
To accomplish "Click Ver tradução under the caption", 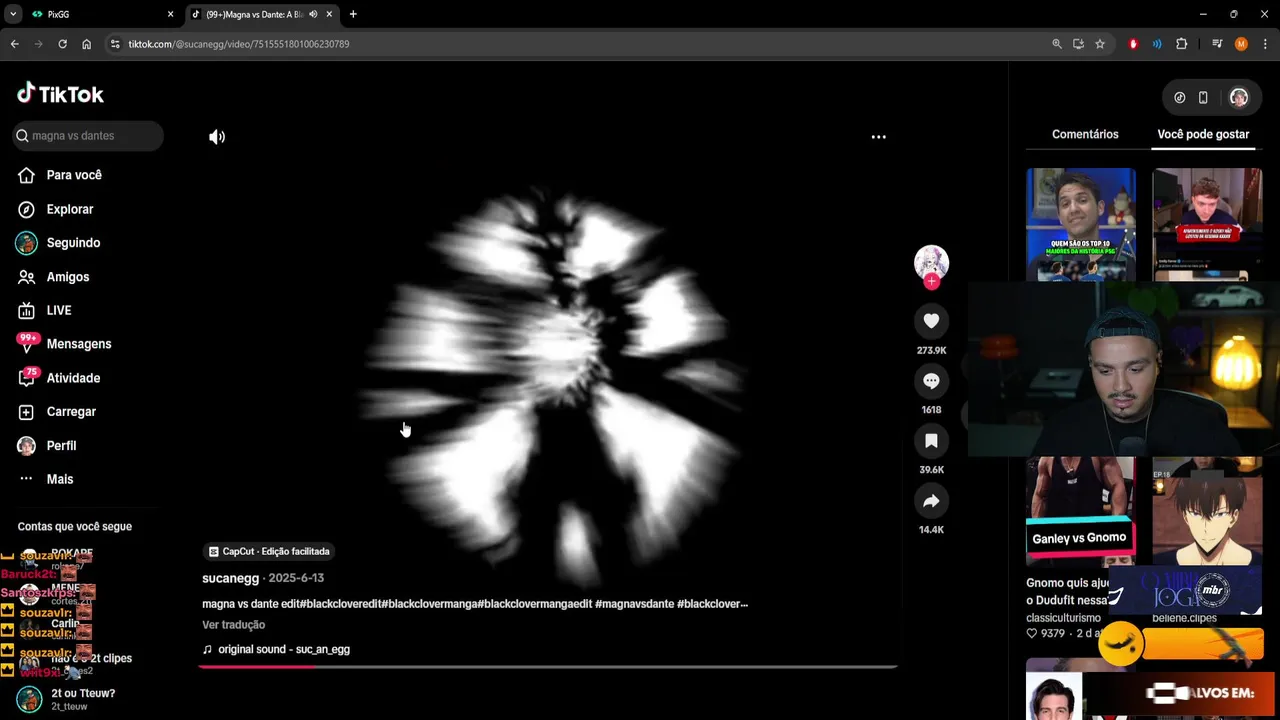I will 233,625.
